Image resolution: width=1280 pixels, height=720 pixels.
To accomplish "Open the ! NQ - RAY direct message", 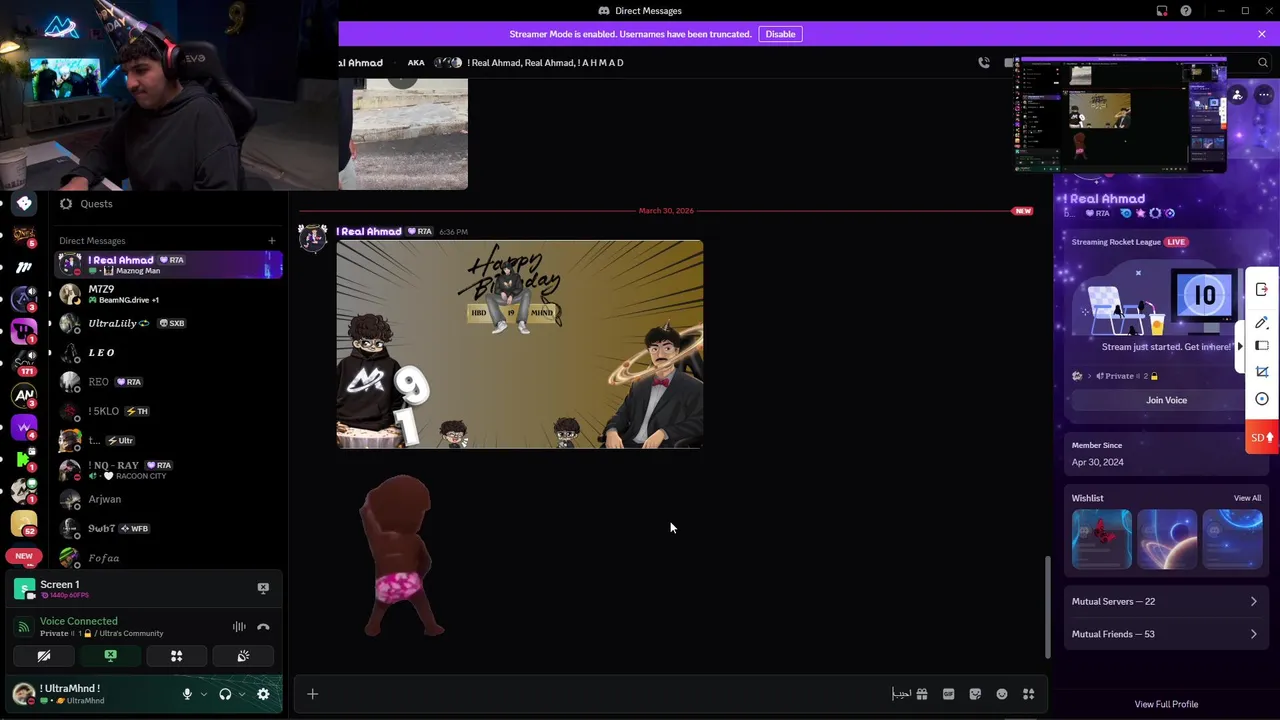I will [168, 470].
